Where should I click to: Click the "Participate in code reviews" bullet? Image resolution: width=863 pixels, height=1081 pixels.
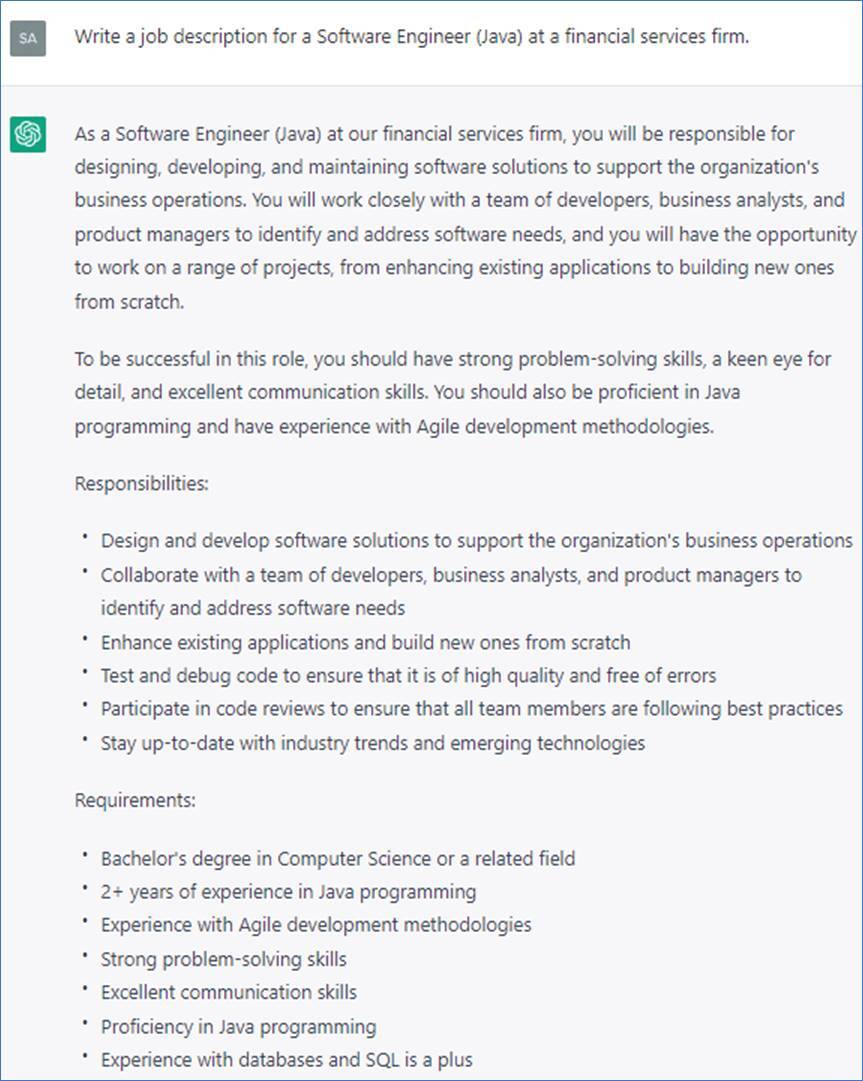tap(471, 709)
